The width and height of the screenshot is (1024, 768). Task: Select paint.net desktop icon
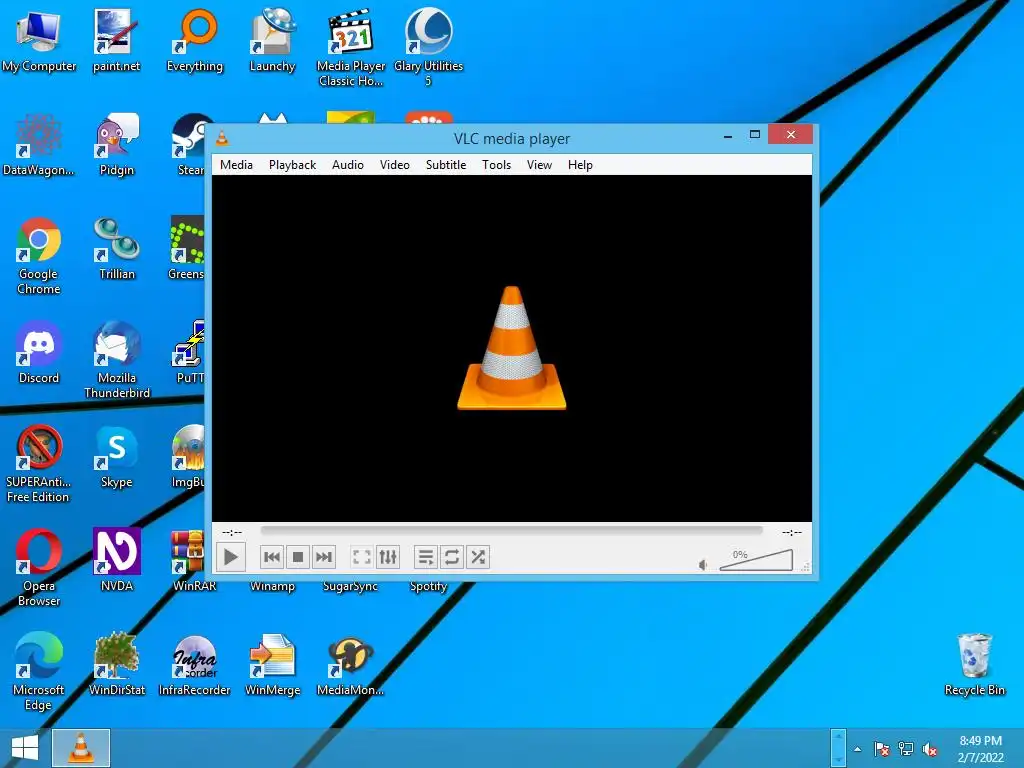click(116, 41)
